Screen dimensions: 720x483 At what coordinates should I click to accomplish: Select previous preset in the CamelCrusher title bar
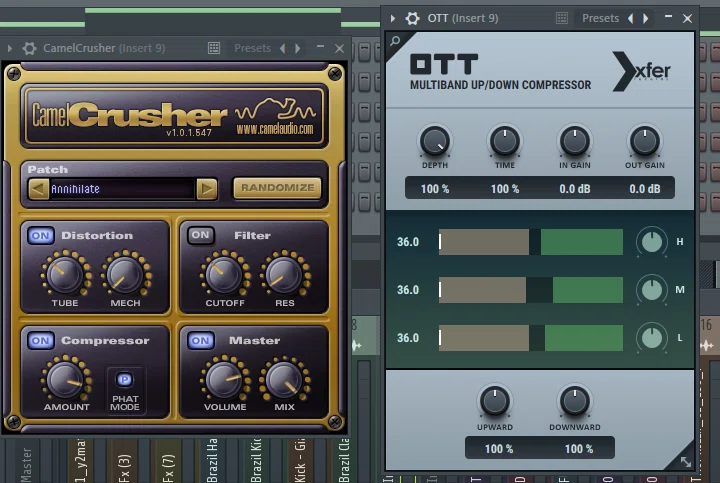pos(283,48)
